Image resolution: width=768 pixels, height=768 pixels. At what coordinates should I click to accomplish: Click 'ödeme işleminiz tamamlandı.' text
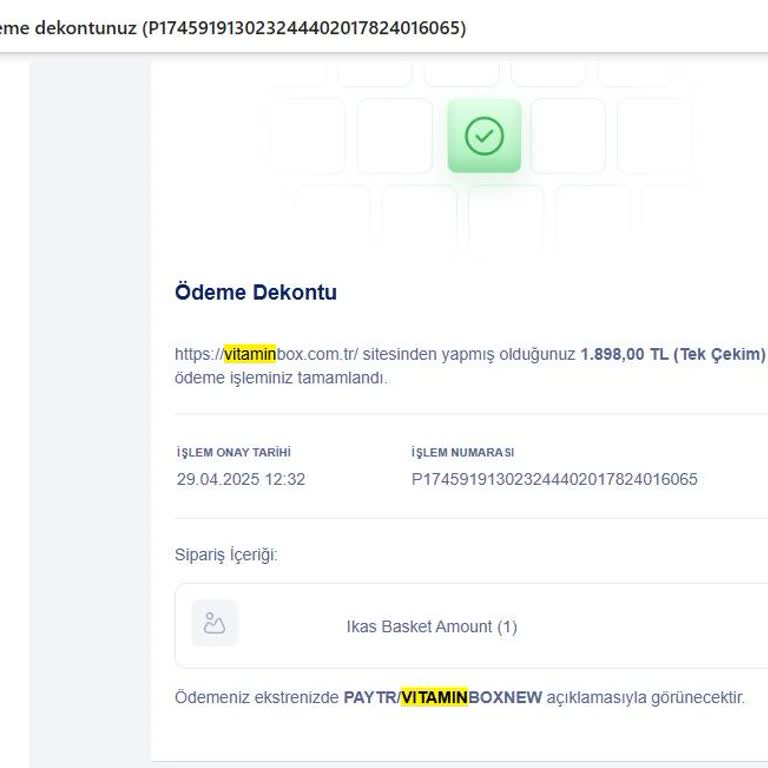tap(281, 378)
